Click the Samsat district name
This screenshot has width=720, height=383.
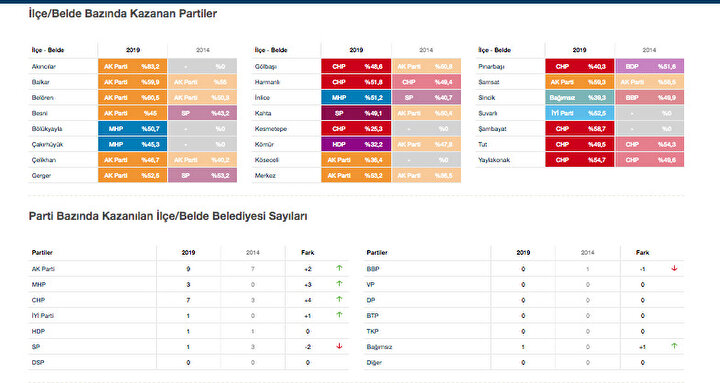(x=489, y=82)
